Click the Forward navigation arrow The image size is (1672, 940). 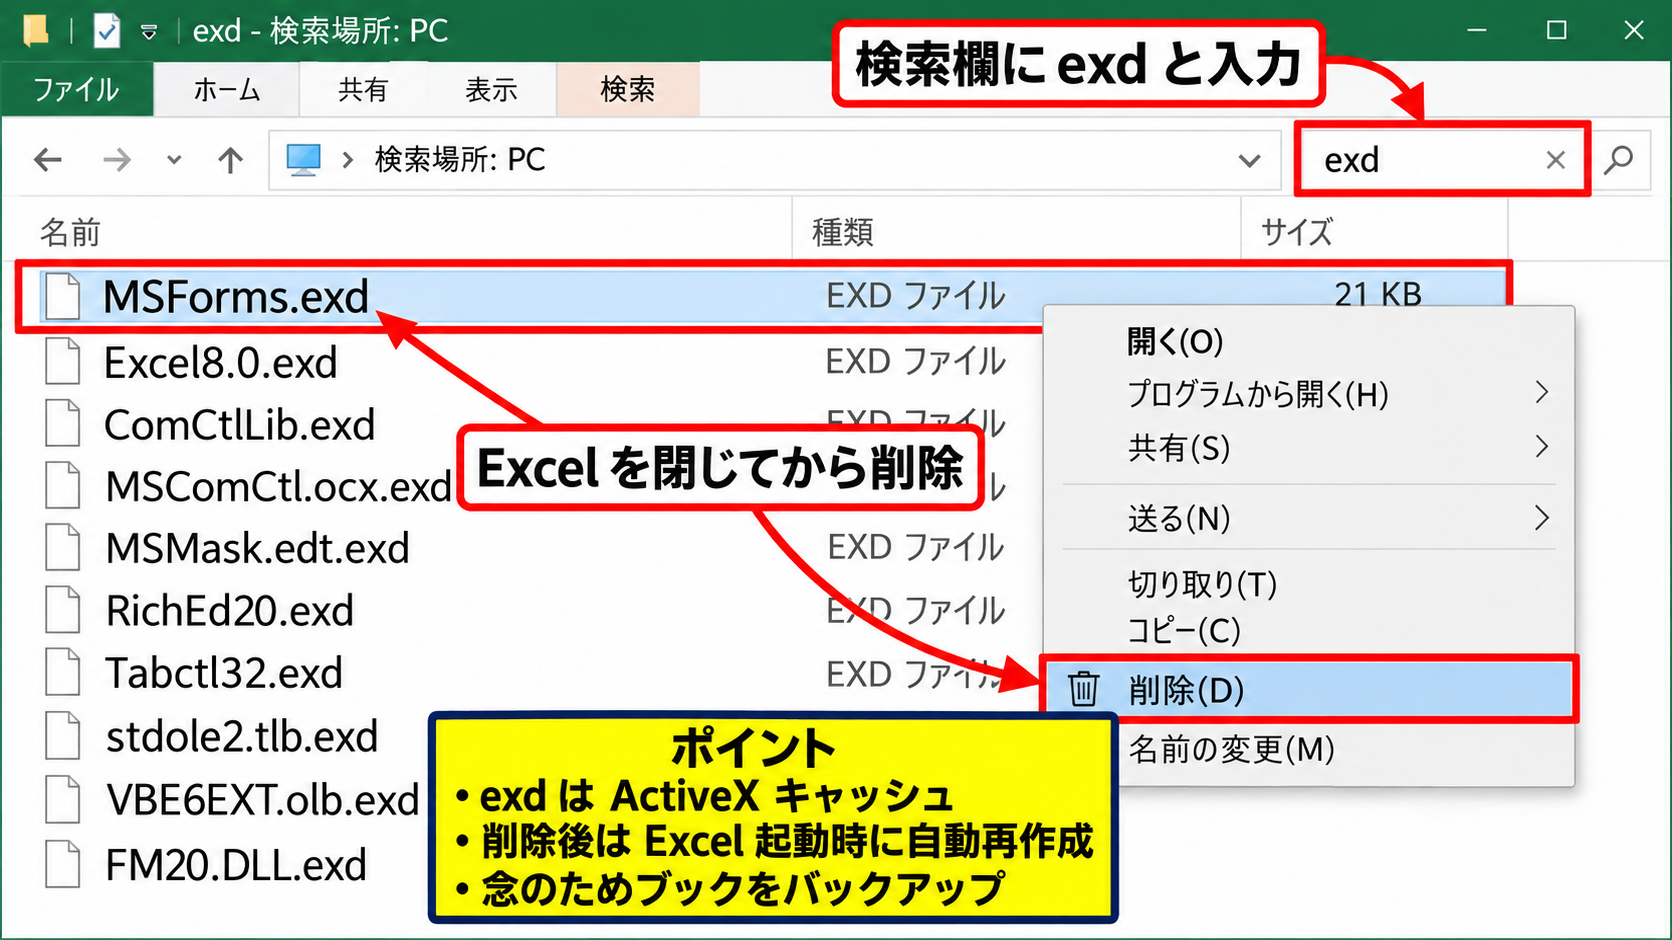point(117,160)
